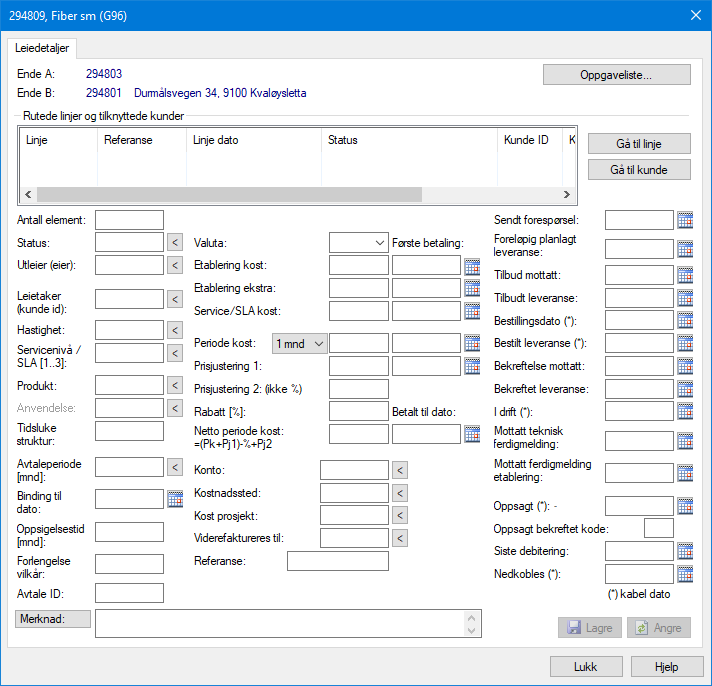
Task: Click lookup arrow next to Status field
Action: pyautogui.click(x=175, y=242)
